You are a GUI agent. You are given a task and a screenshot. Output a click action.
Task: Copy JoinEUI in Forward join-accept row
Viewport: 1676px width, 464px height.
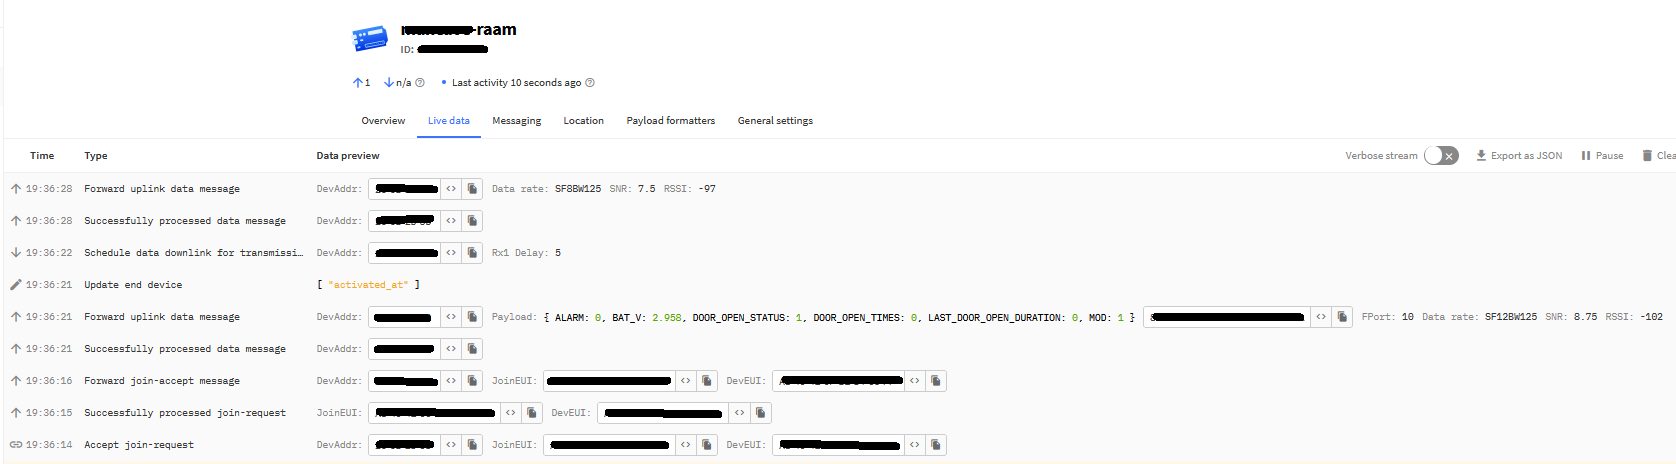707,381
